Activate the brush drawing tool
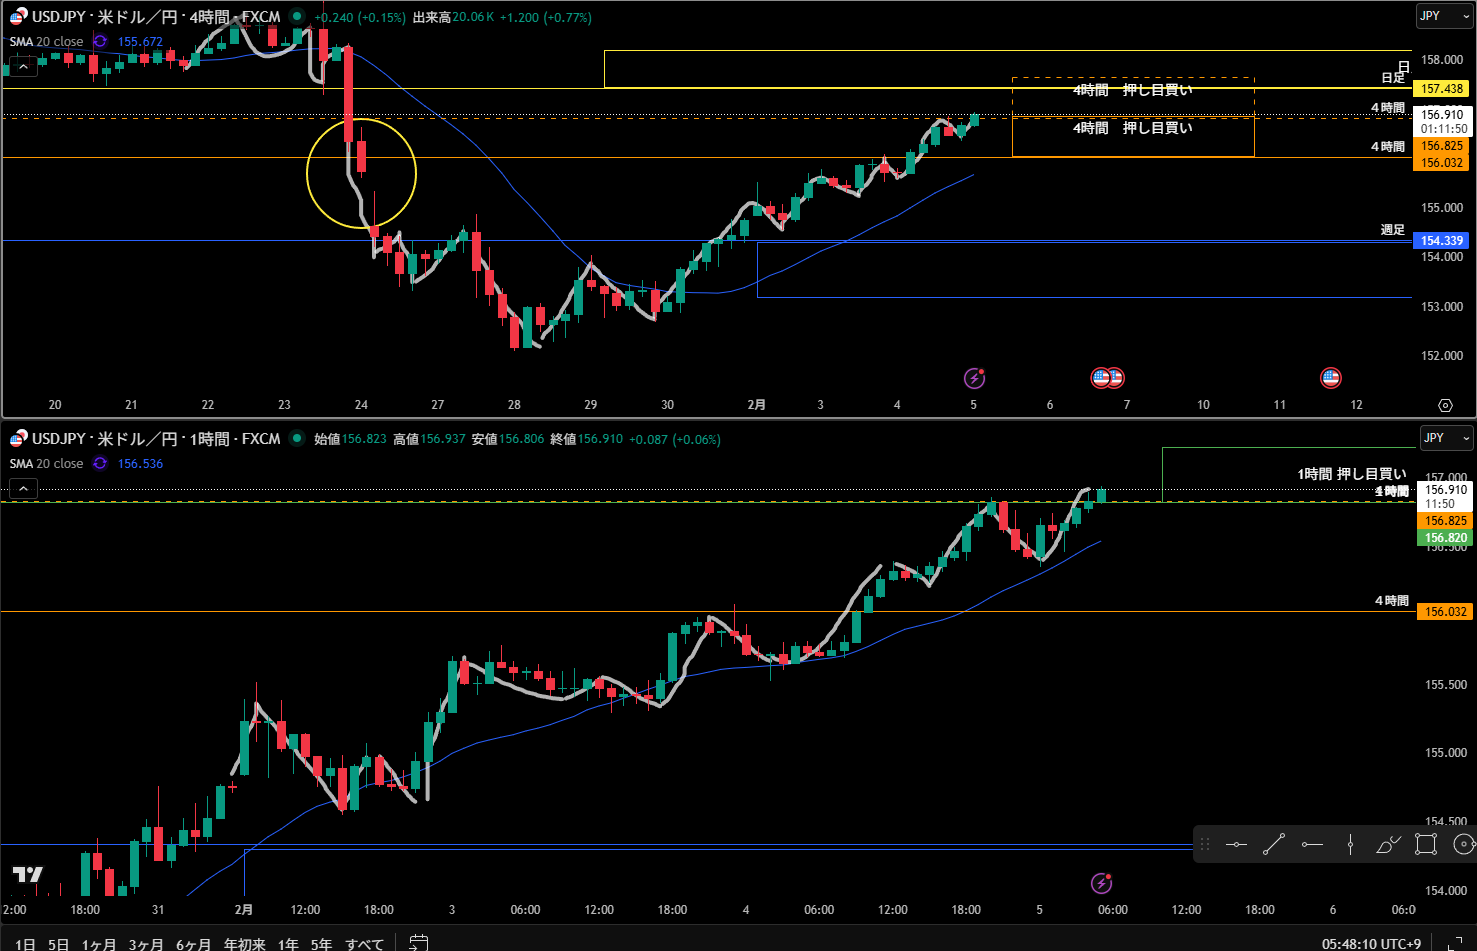The image size is (1477, 951). [x=1388, y=845]
